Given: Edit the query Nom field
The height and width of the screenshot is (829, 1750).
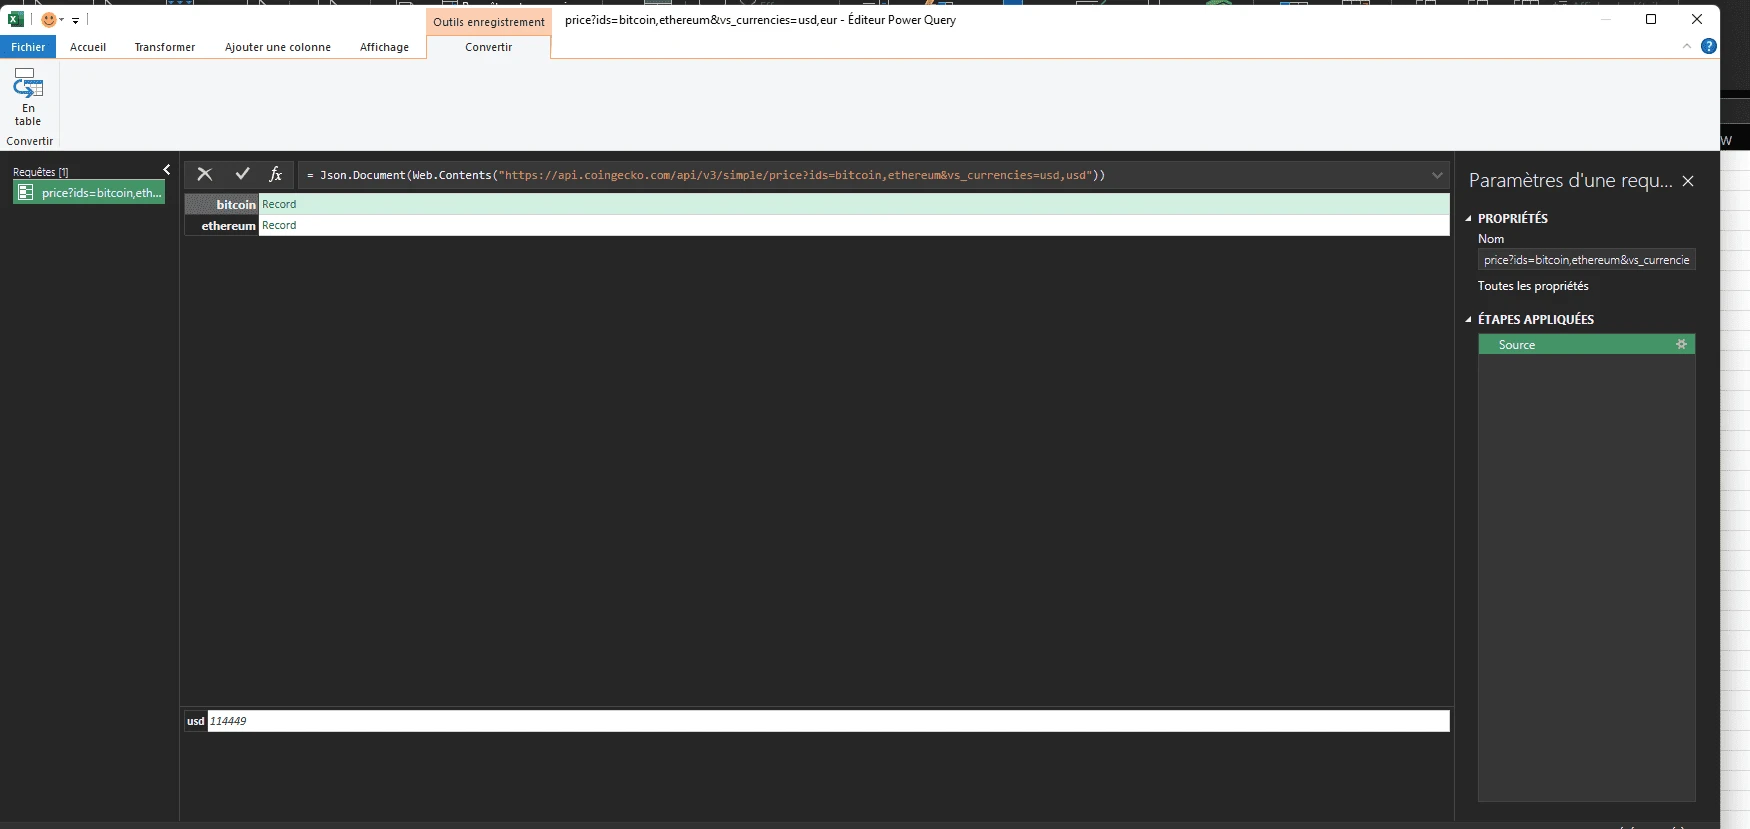Looking at the screenshot, I should (1586, 260).
